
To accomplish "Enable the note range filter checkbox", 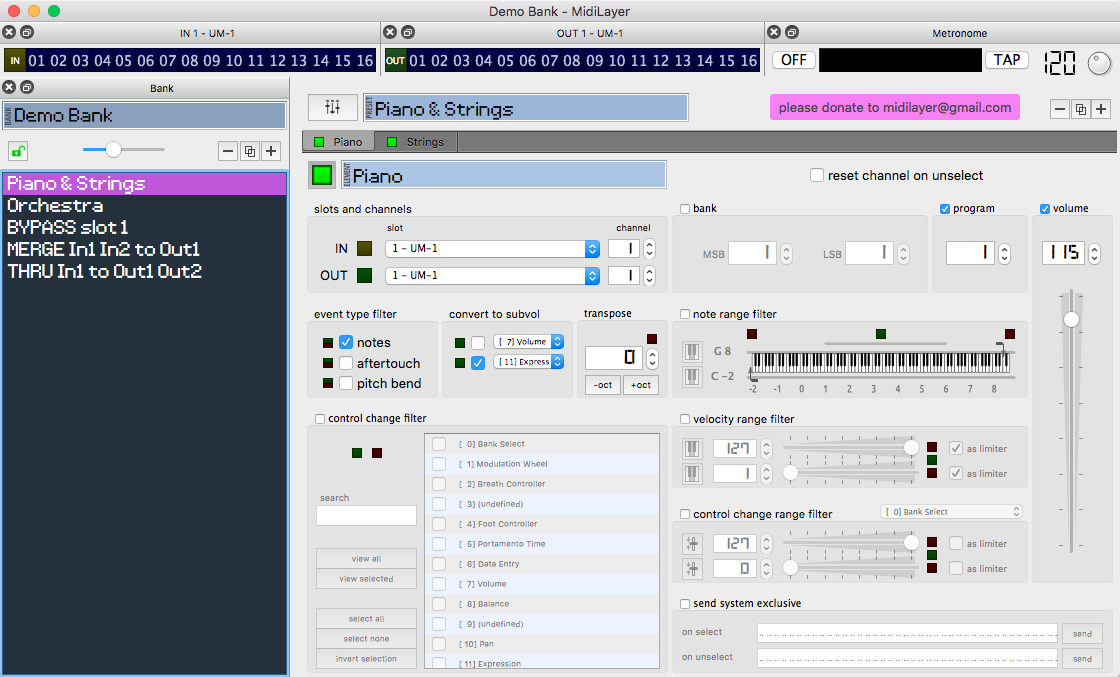I will tap(685, 314).
